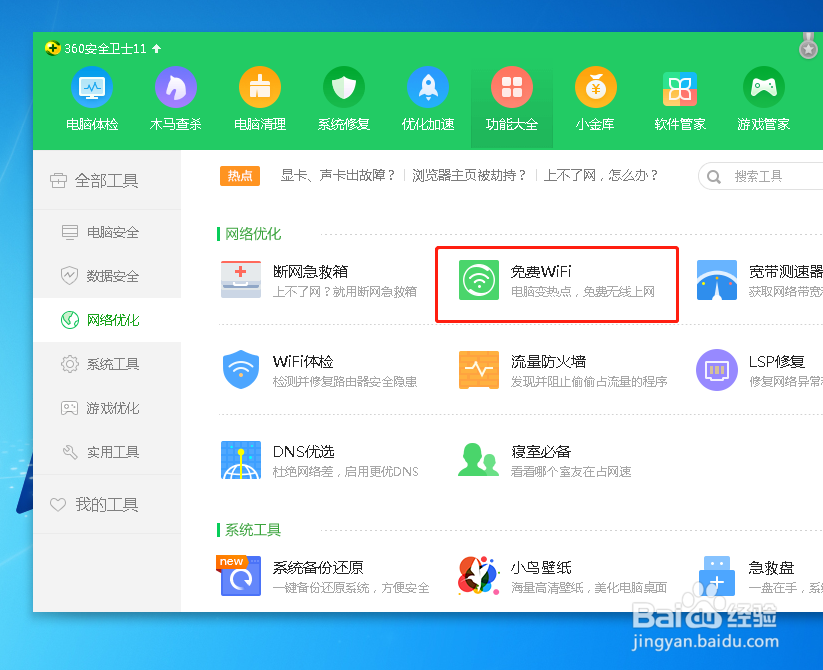Open the 流量防火墙 orange wall icon
Viewport: 823px width, 670px height.
coord(479,369)
